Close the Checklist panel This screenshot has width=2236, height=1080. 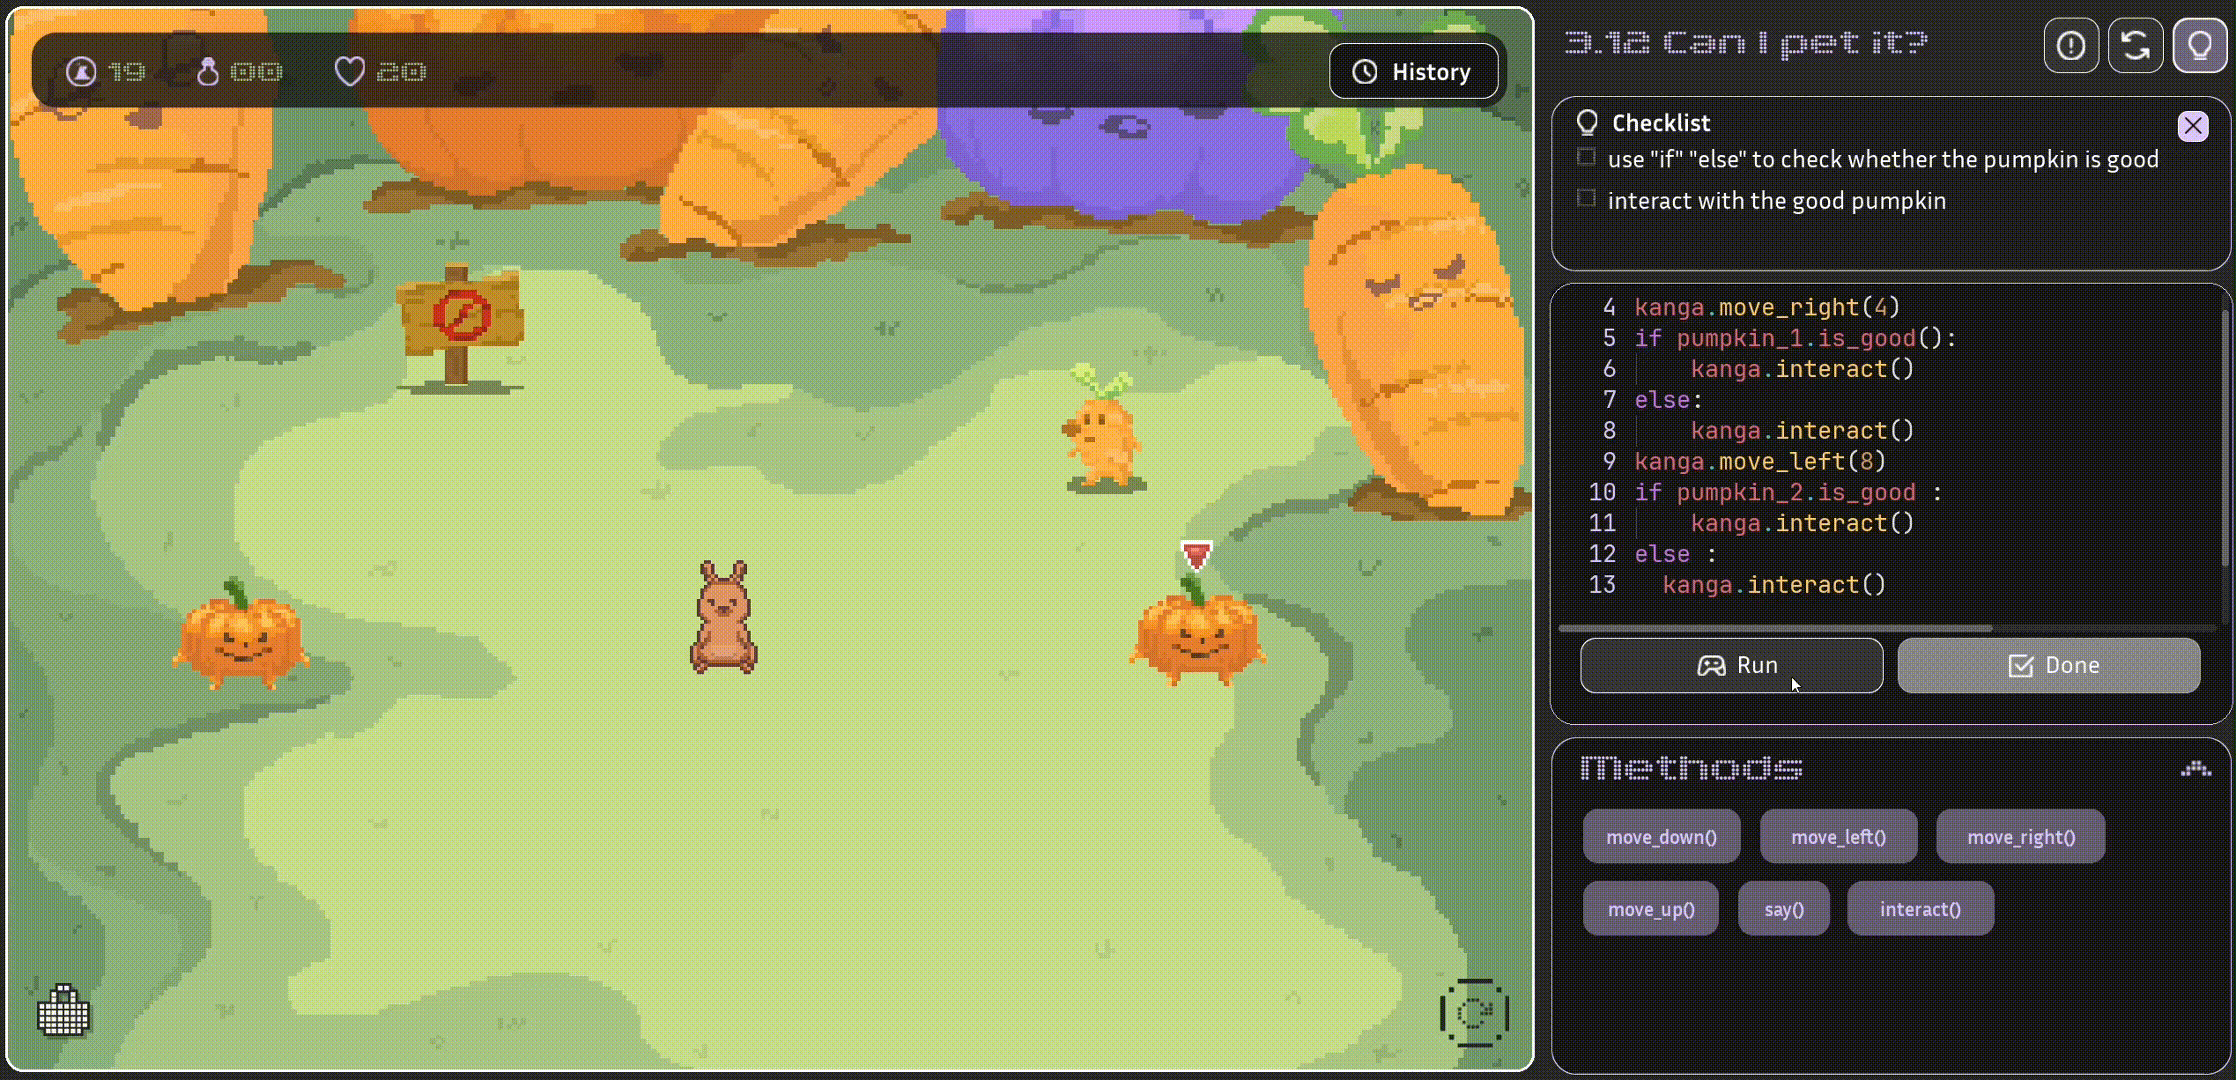coord(2193,126)
